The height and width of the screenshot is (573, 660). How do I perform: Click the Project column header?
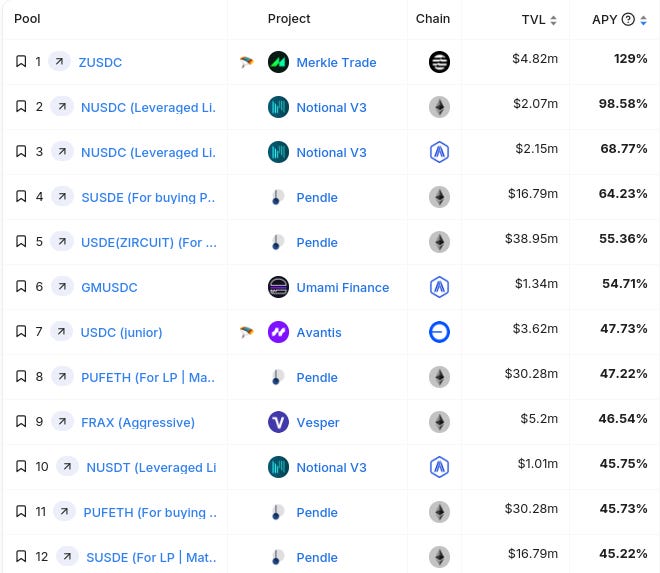(289, 19)
